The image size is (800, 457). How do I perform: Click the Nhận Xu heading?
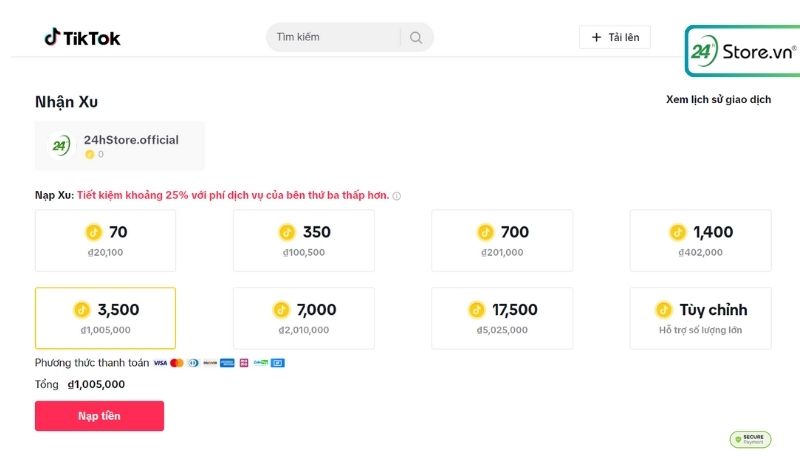[66, 101]
